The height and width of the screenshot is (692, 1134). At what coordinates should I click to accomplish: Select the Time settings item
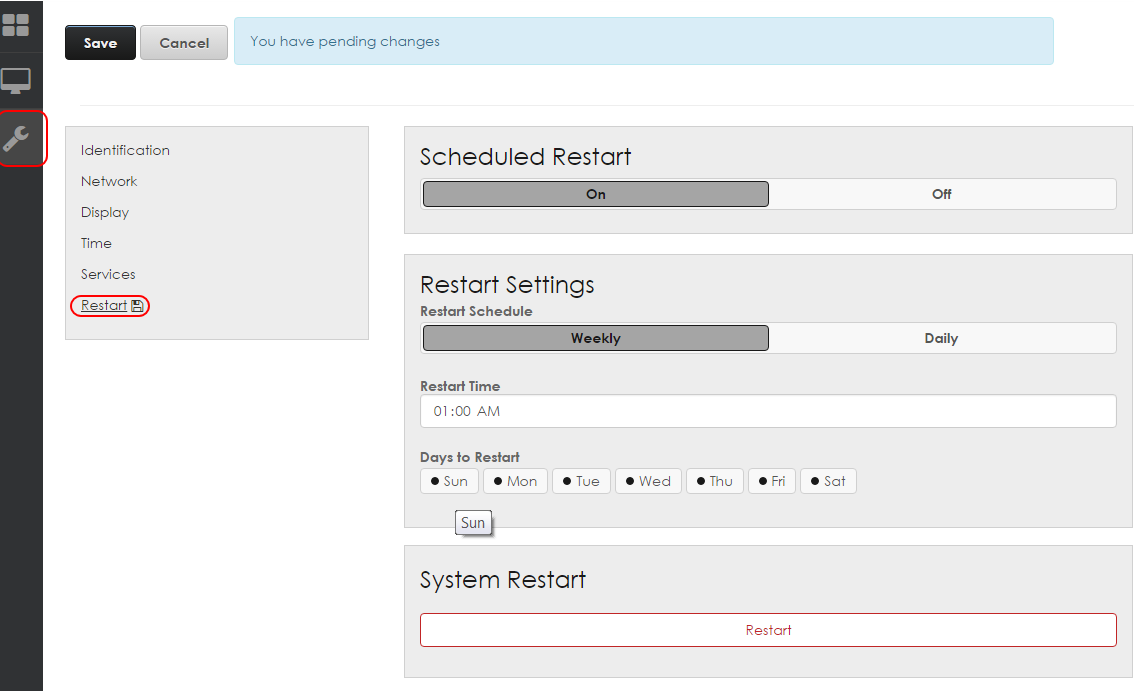(96, 243)
